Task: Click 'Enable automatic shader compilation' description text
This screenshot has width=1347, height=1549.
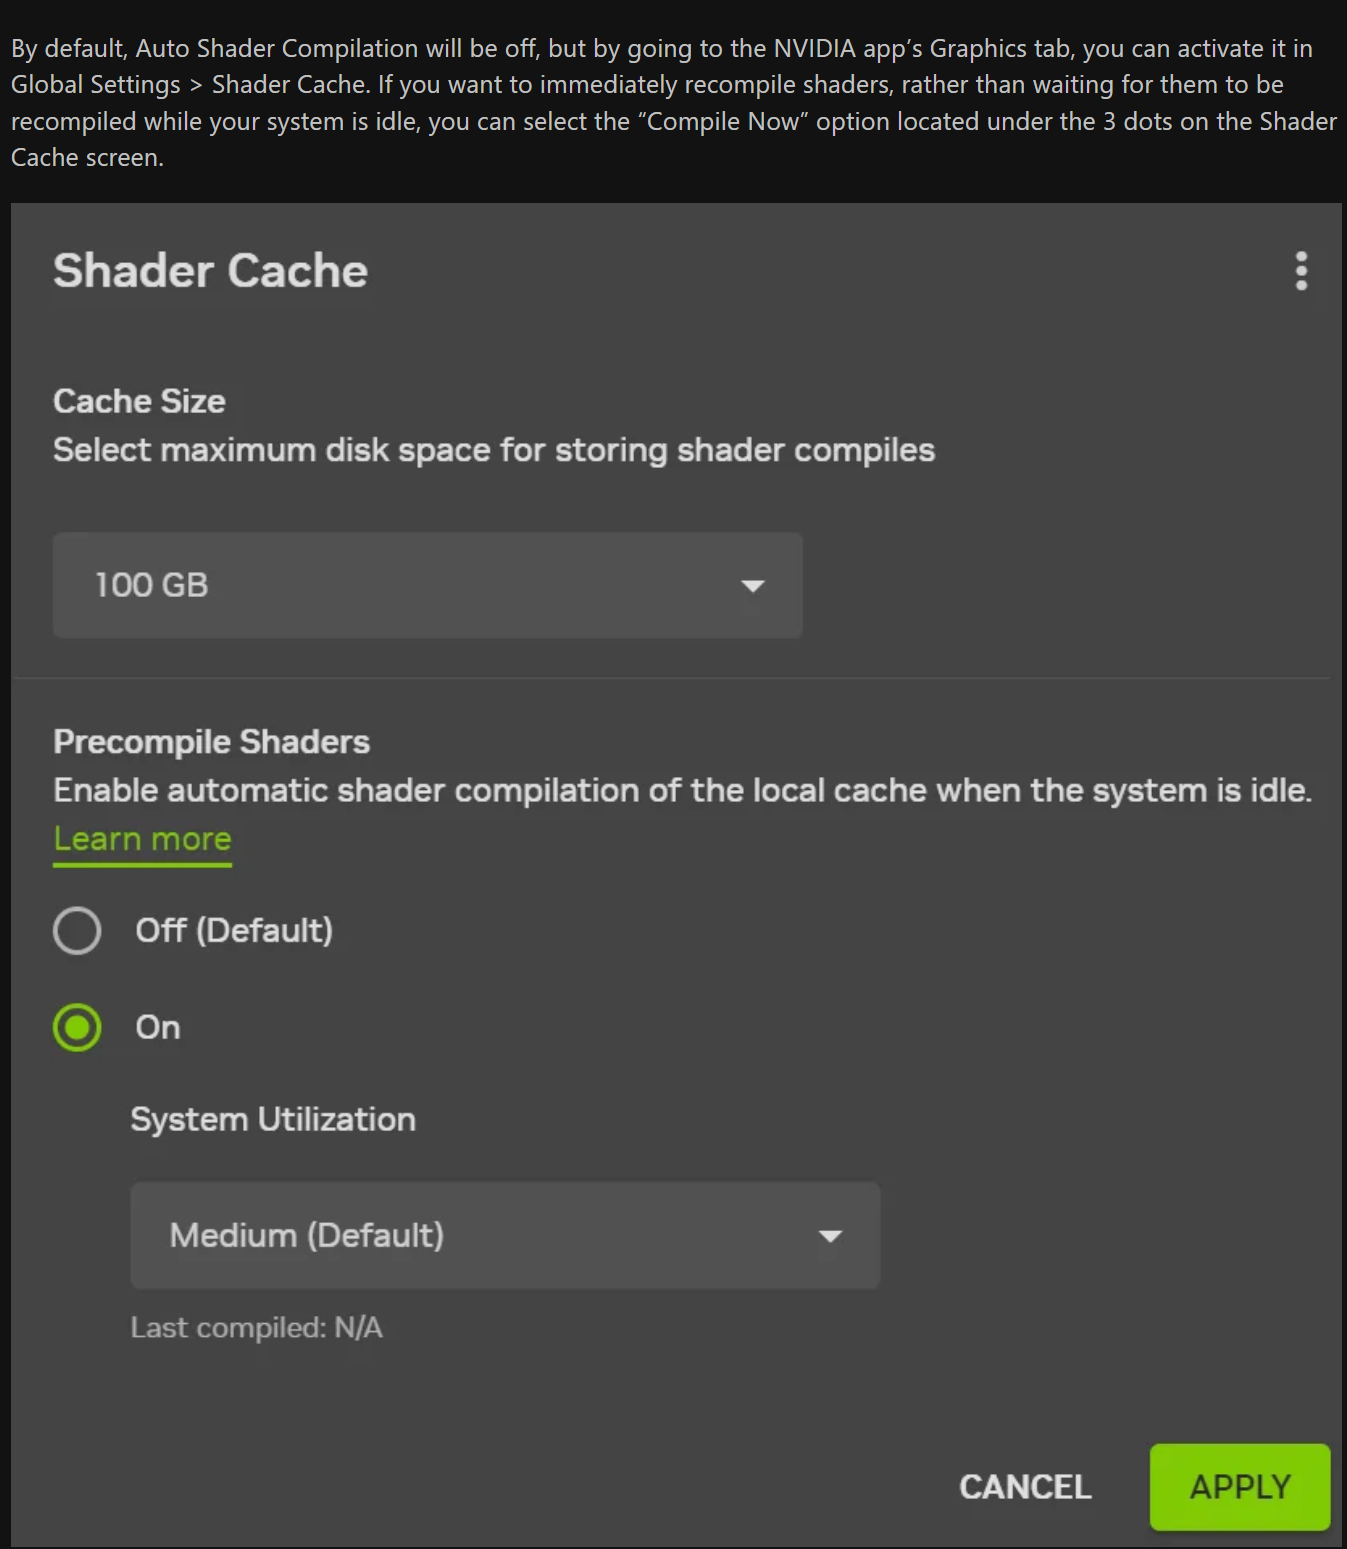Action: tap(682, 791)
